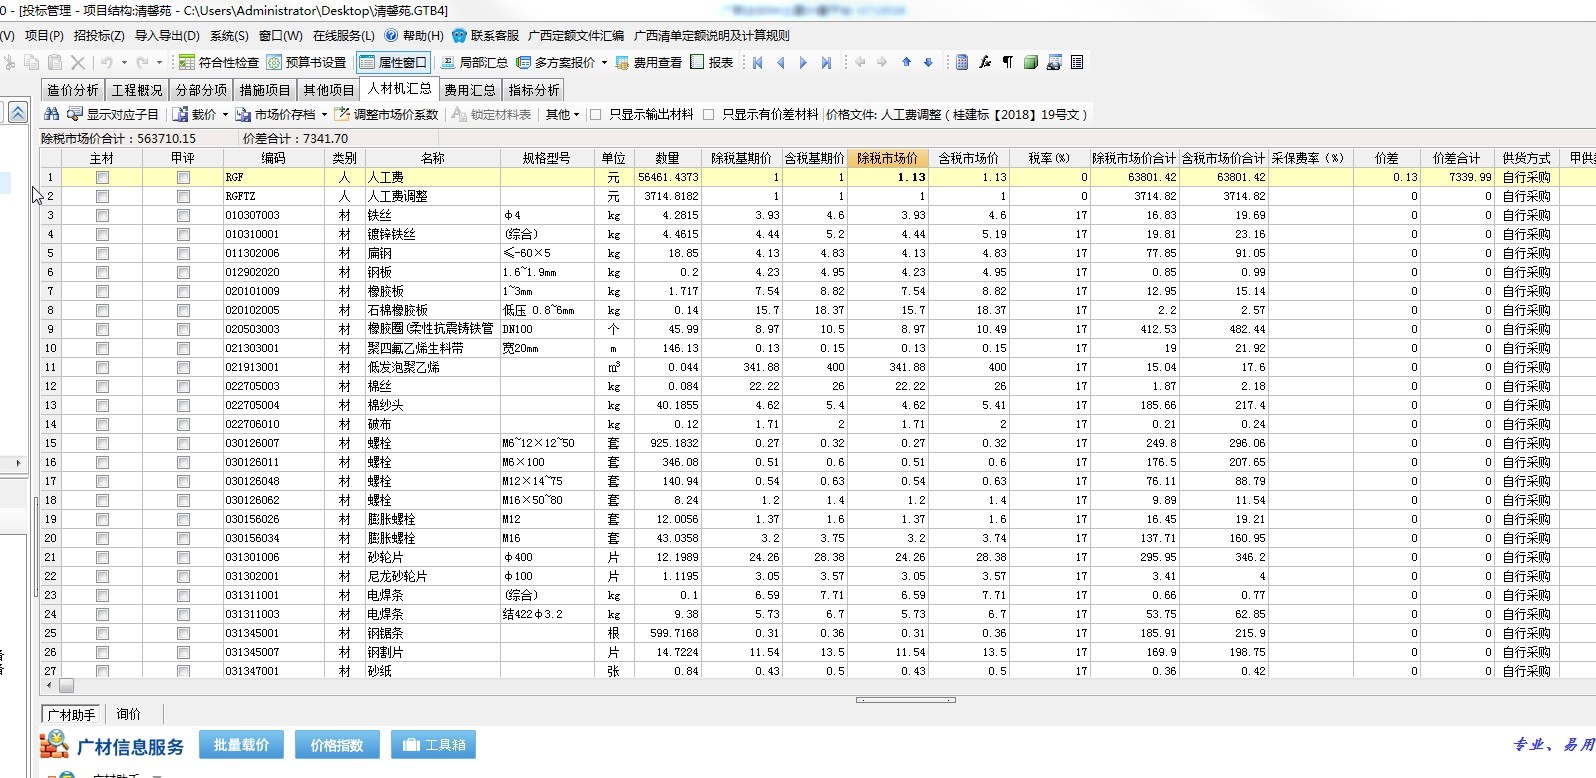This screenshot has width=1596, height=778.
Task: Switch to the 指标分析 tab
Action: [x=534, y=90]
